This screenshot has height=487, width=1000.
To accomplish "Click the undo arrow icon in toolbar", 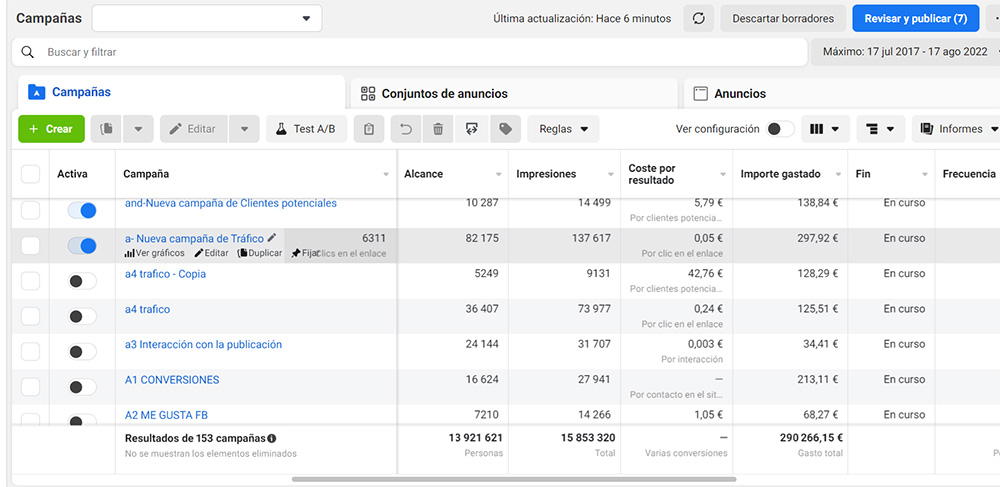I will tap(404, 129).
